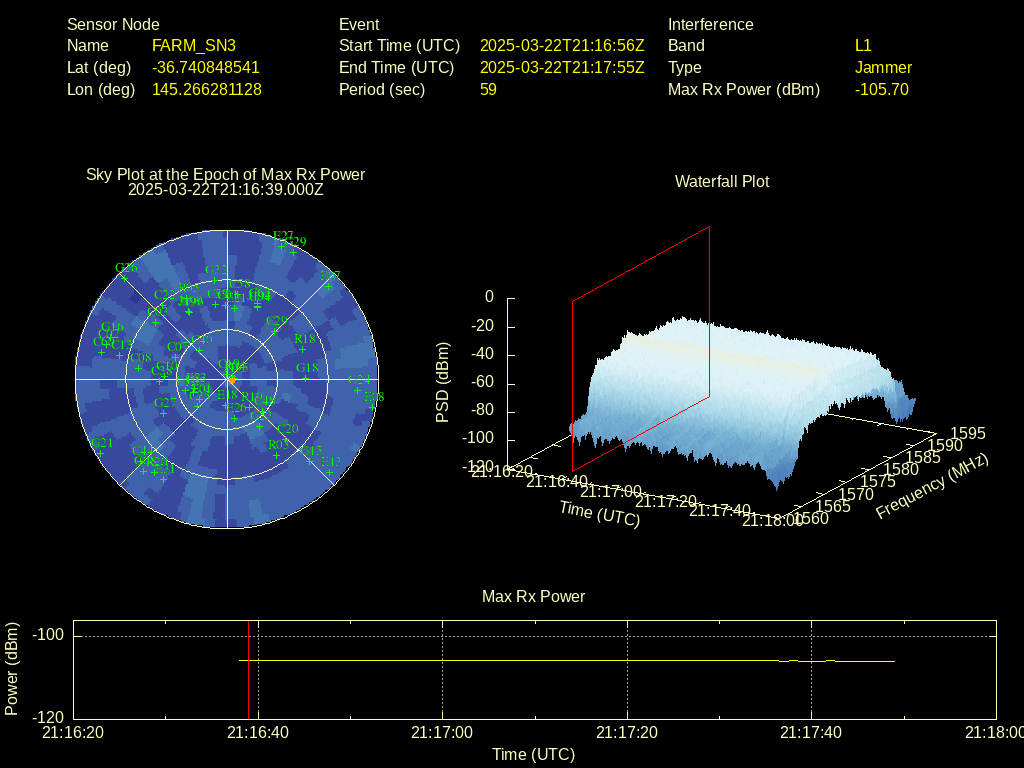Click the FARM_SN3 sensor name value
The height and width of the screenshot is (768, 1024).
tap(194, 45)
